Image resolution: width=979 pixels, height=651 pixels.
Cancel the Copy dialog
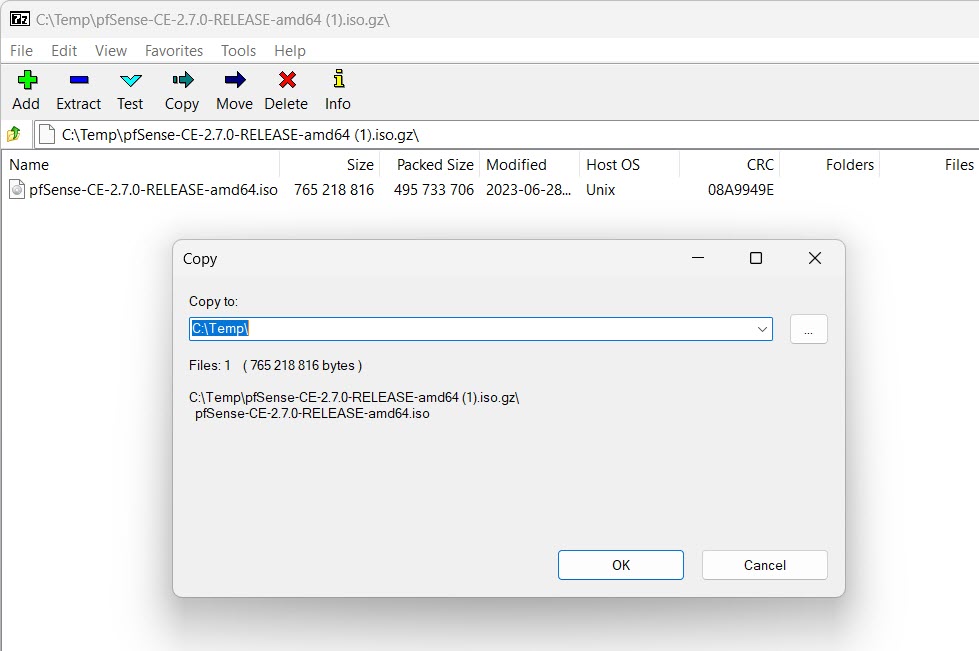pos(764,565)
